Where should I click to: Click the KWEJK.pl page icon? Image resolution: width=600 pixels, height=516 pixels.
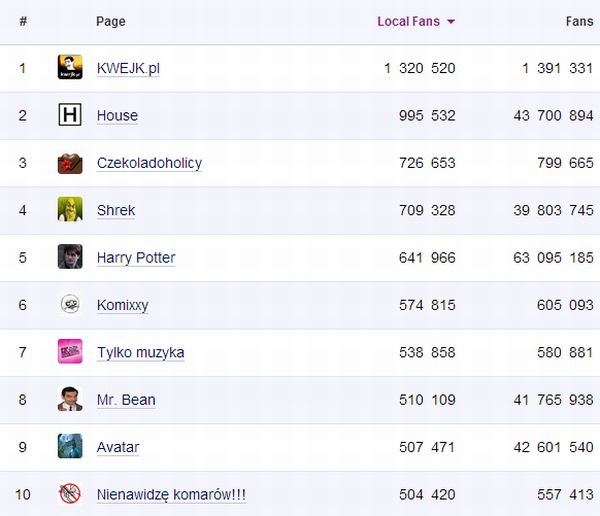(70, 68)
